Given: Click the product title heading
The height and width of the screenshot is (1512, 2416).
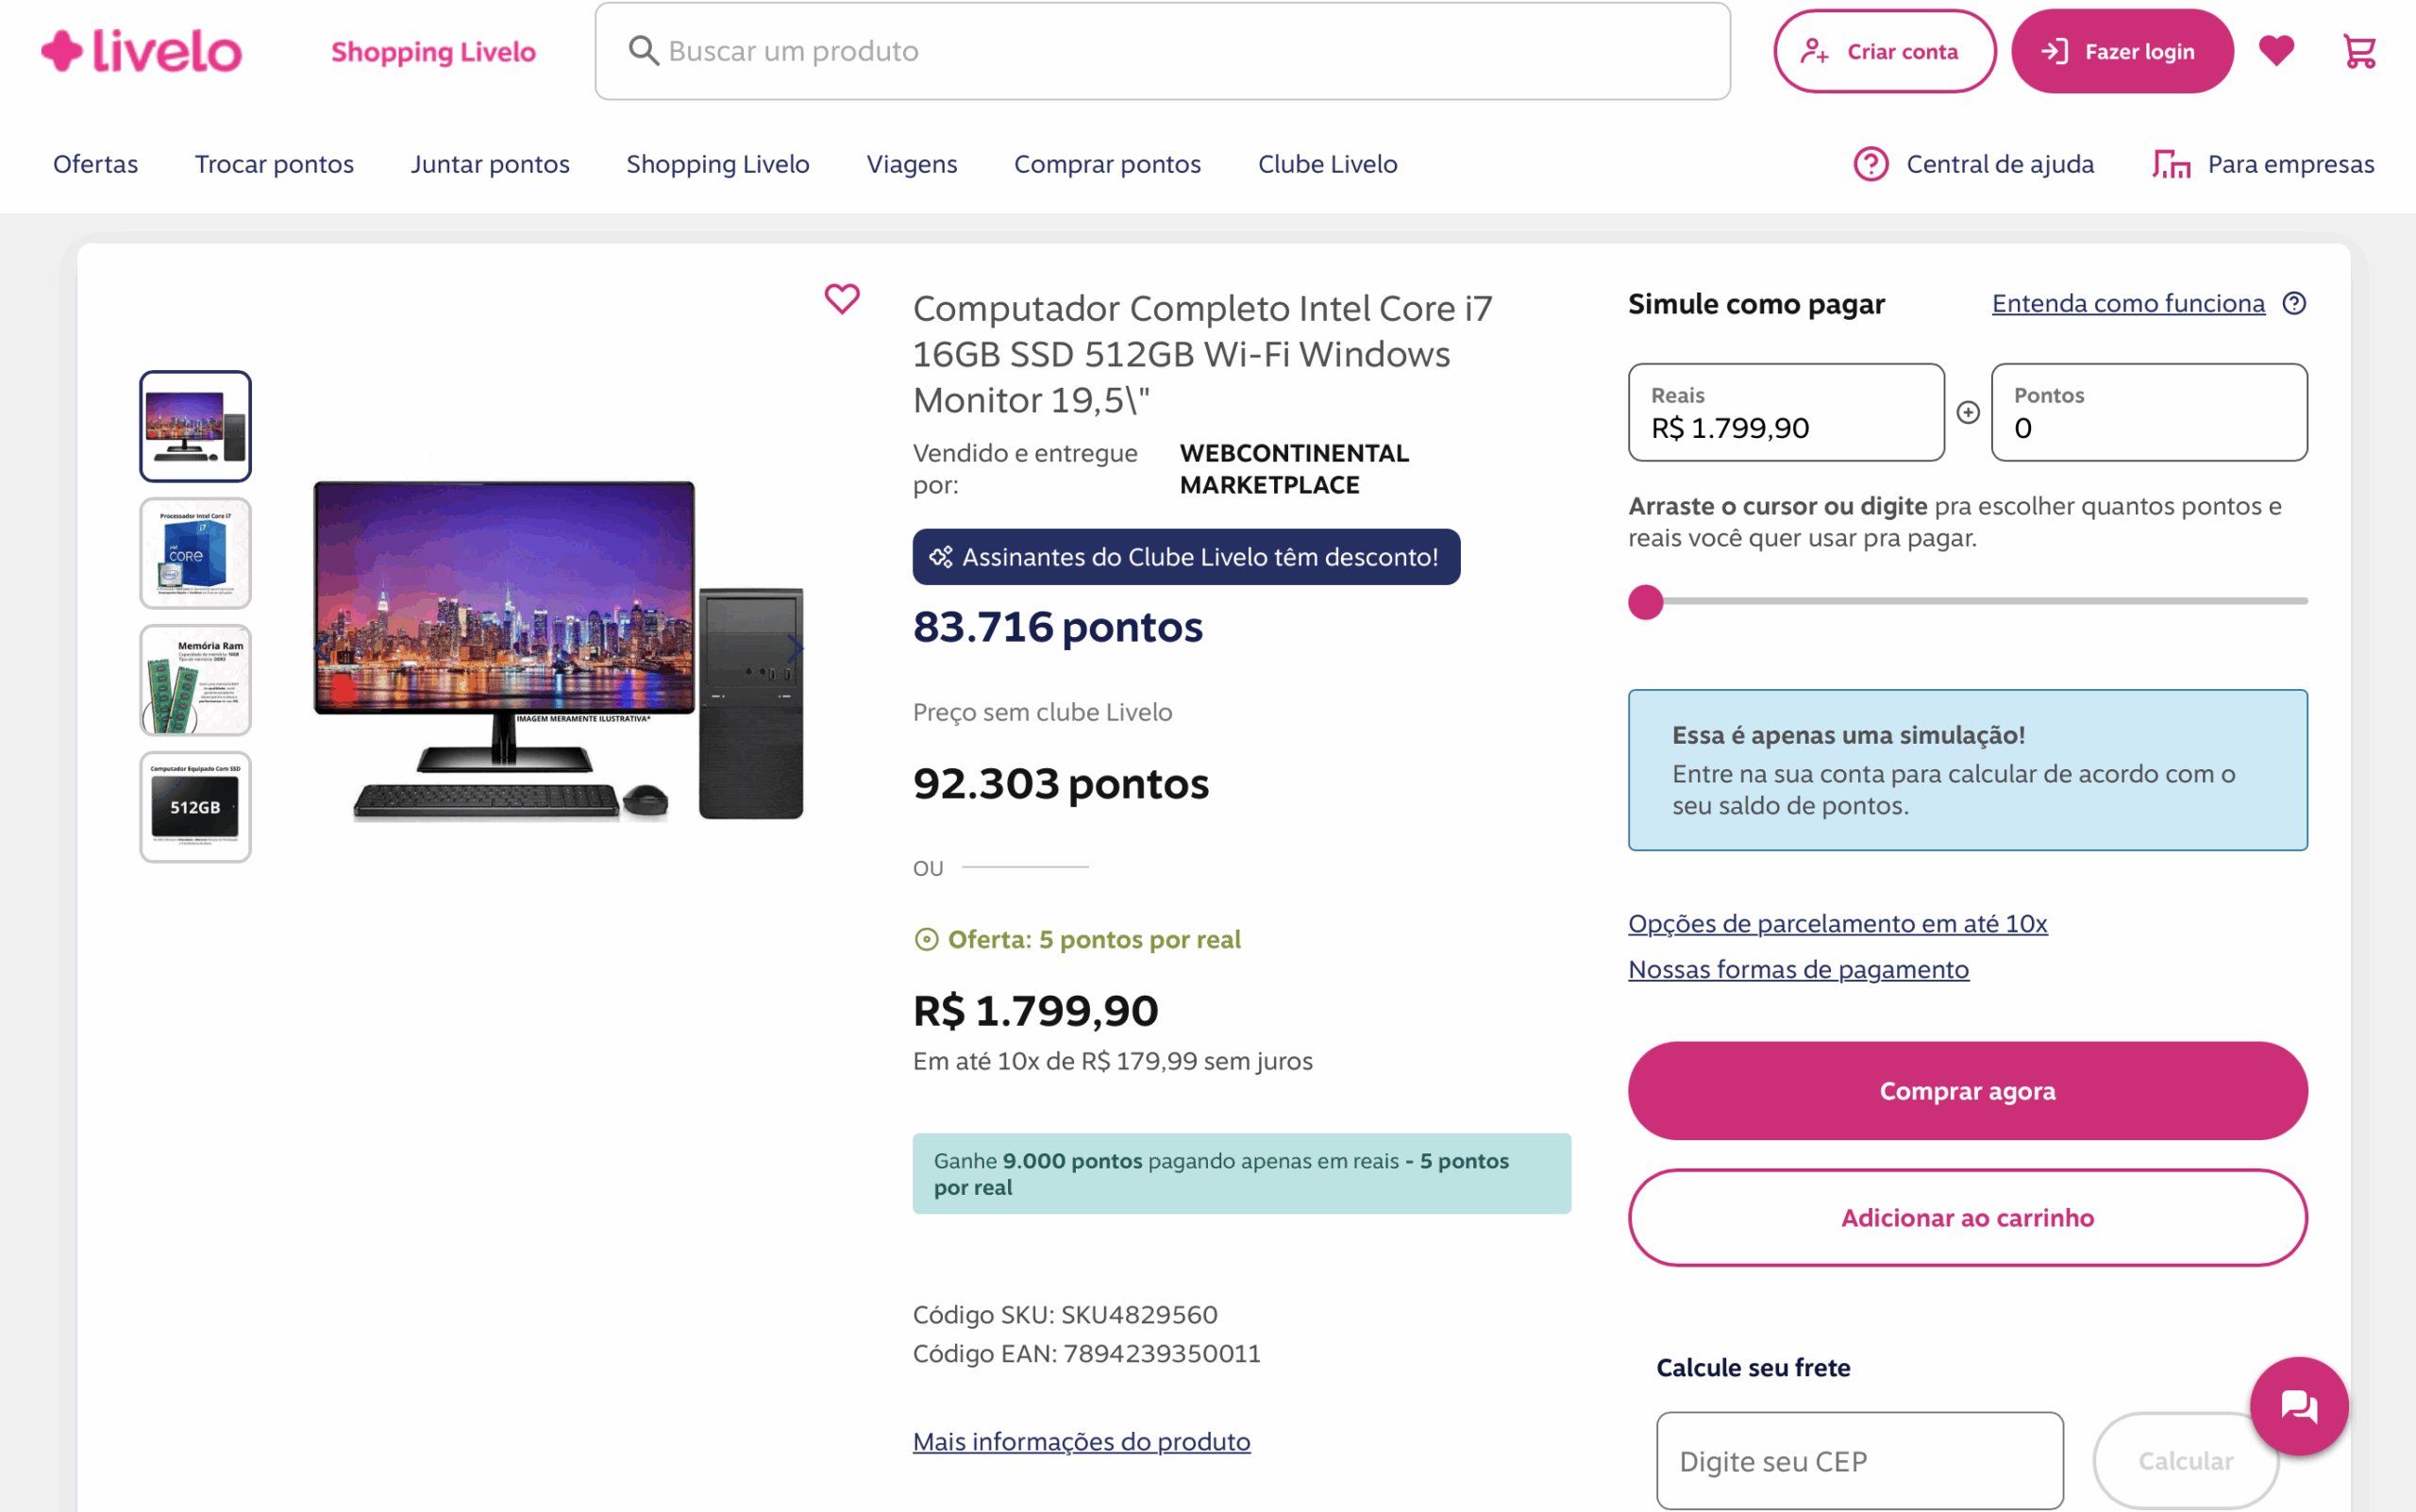Looking at the screenshot, I should (x=1202, y=354).
